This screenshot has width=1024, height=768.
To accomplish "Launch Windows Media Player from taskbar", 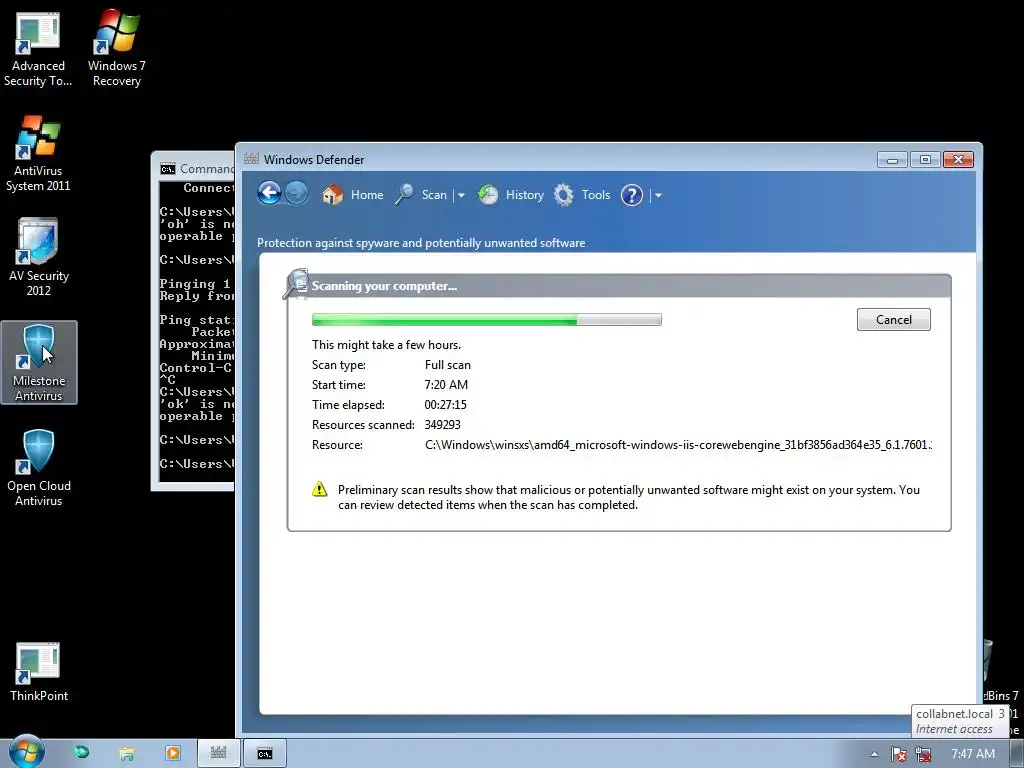I will [x=173, y=753].
